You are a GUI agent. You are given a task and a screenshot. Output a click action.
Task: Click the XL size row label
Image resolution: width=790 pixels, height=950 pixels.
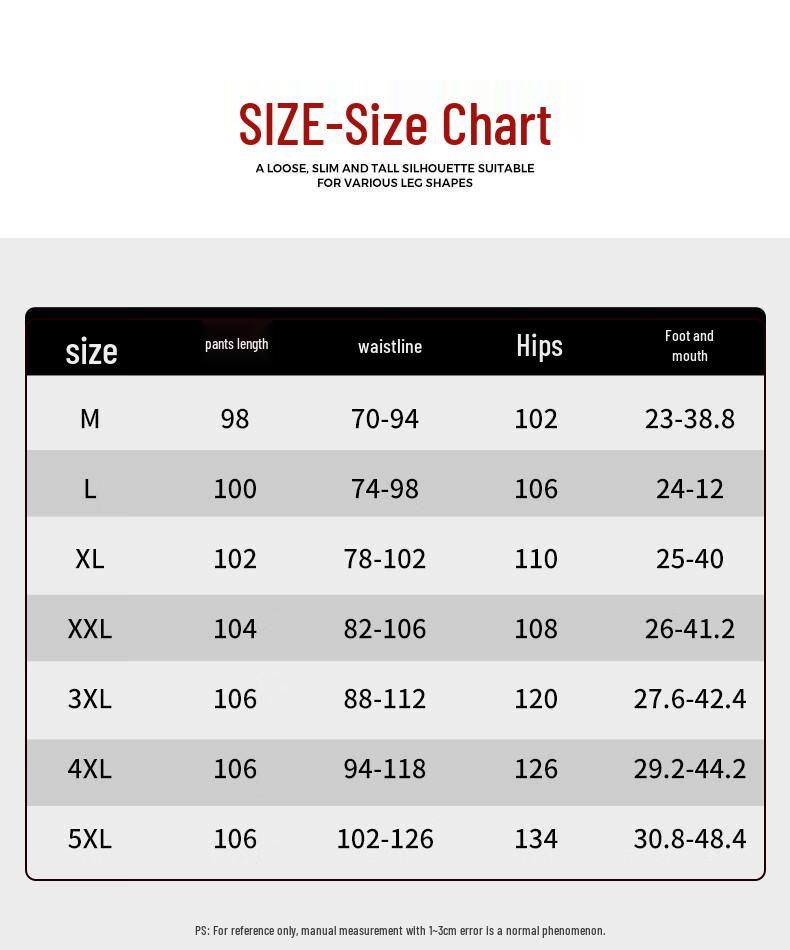tap(90, 558)
